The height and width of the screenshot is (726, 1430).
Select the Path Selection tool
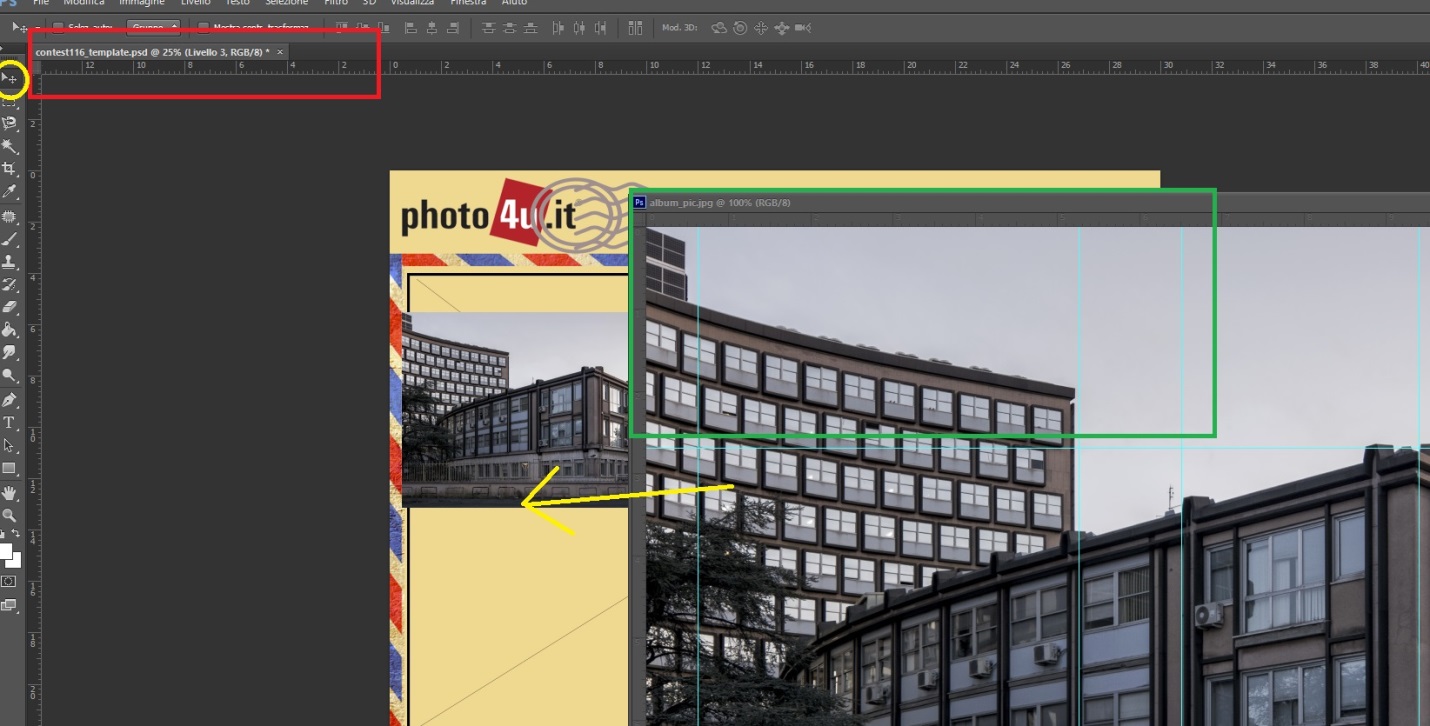point(10,446)
